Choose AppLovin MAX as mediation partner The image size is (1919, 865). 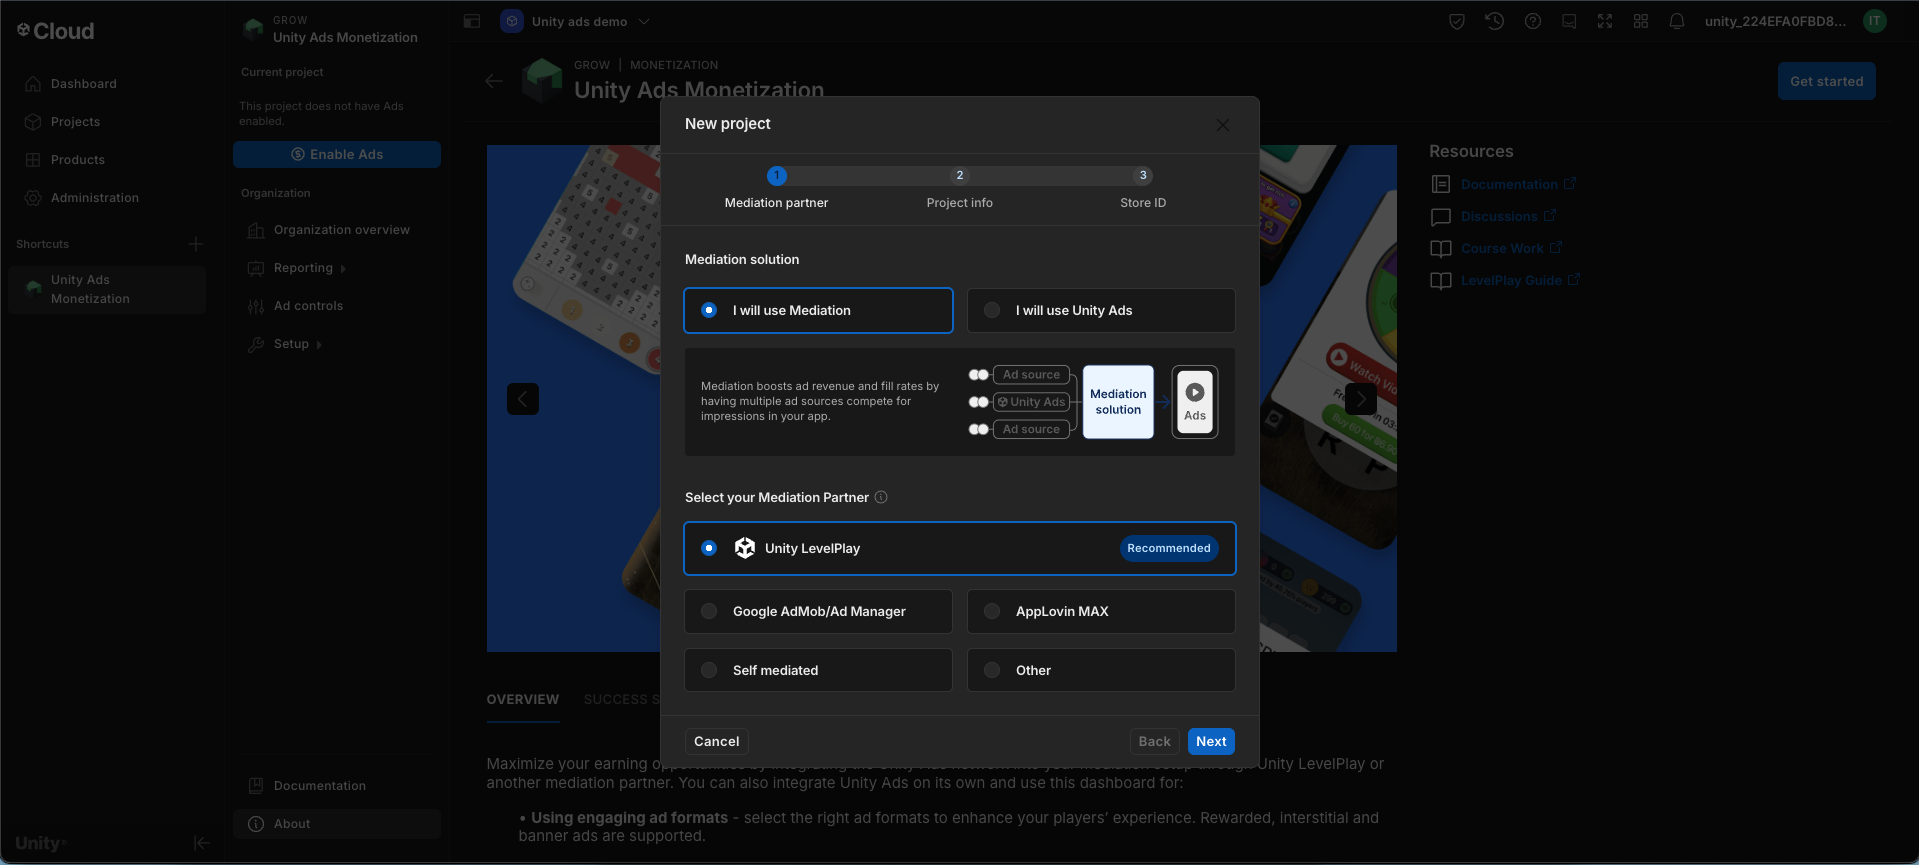[x=1101, y=611]
